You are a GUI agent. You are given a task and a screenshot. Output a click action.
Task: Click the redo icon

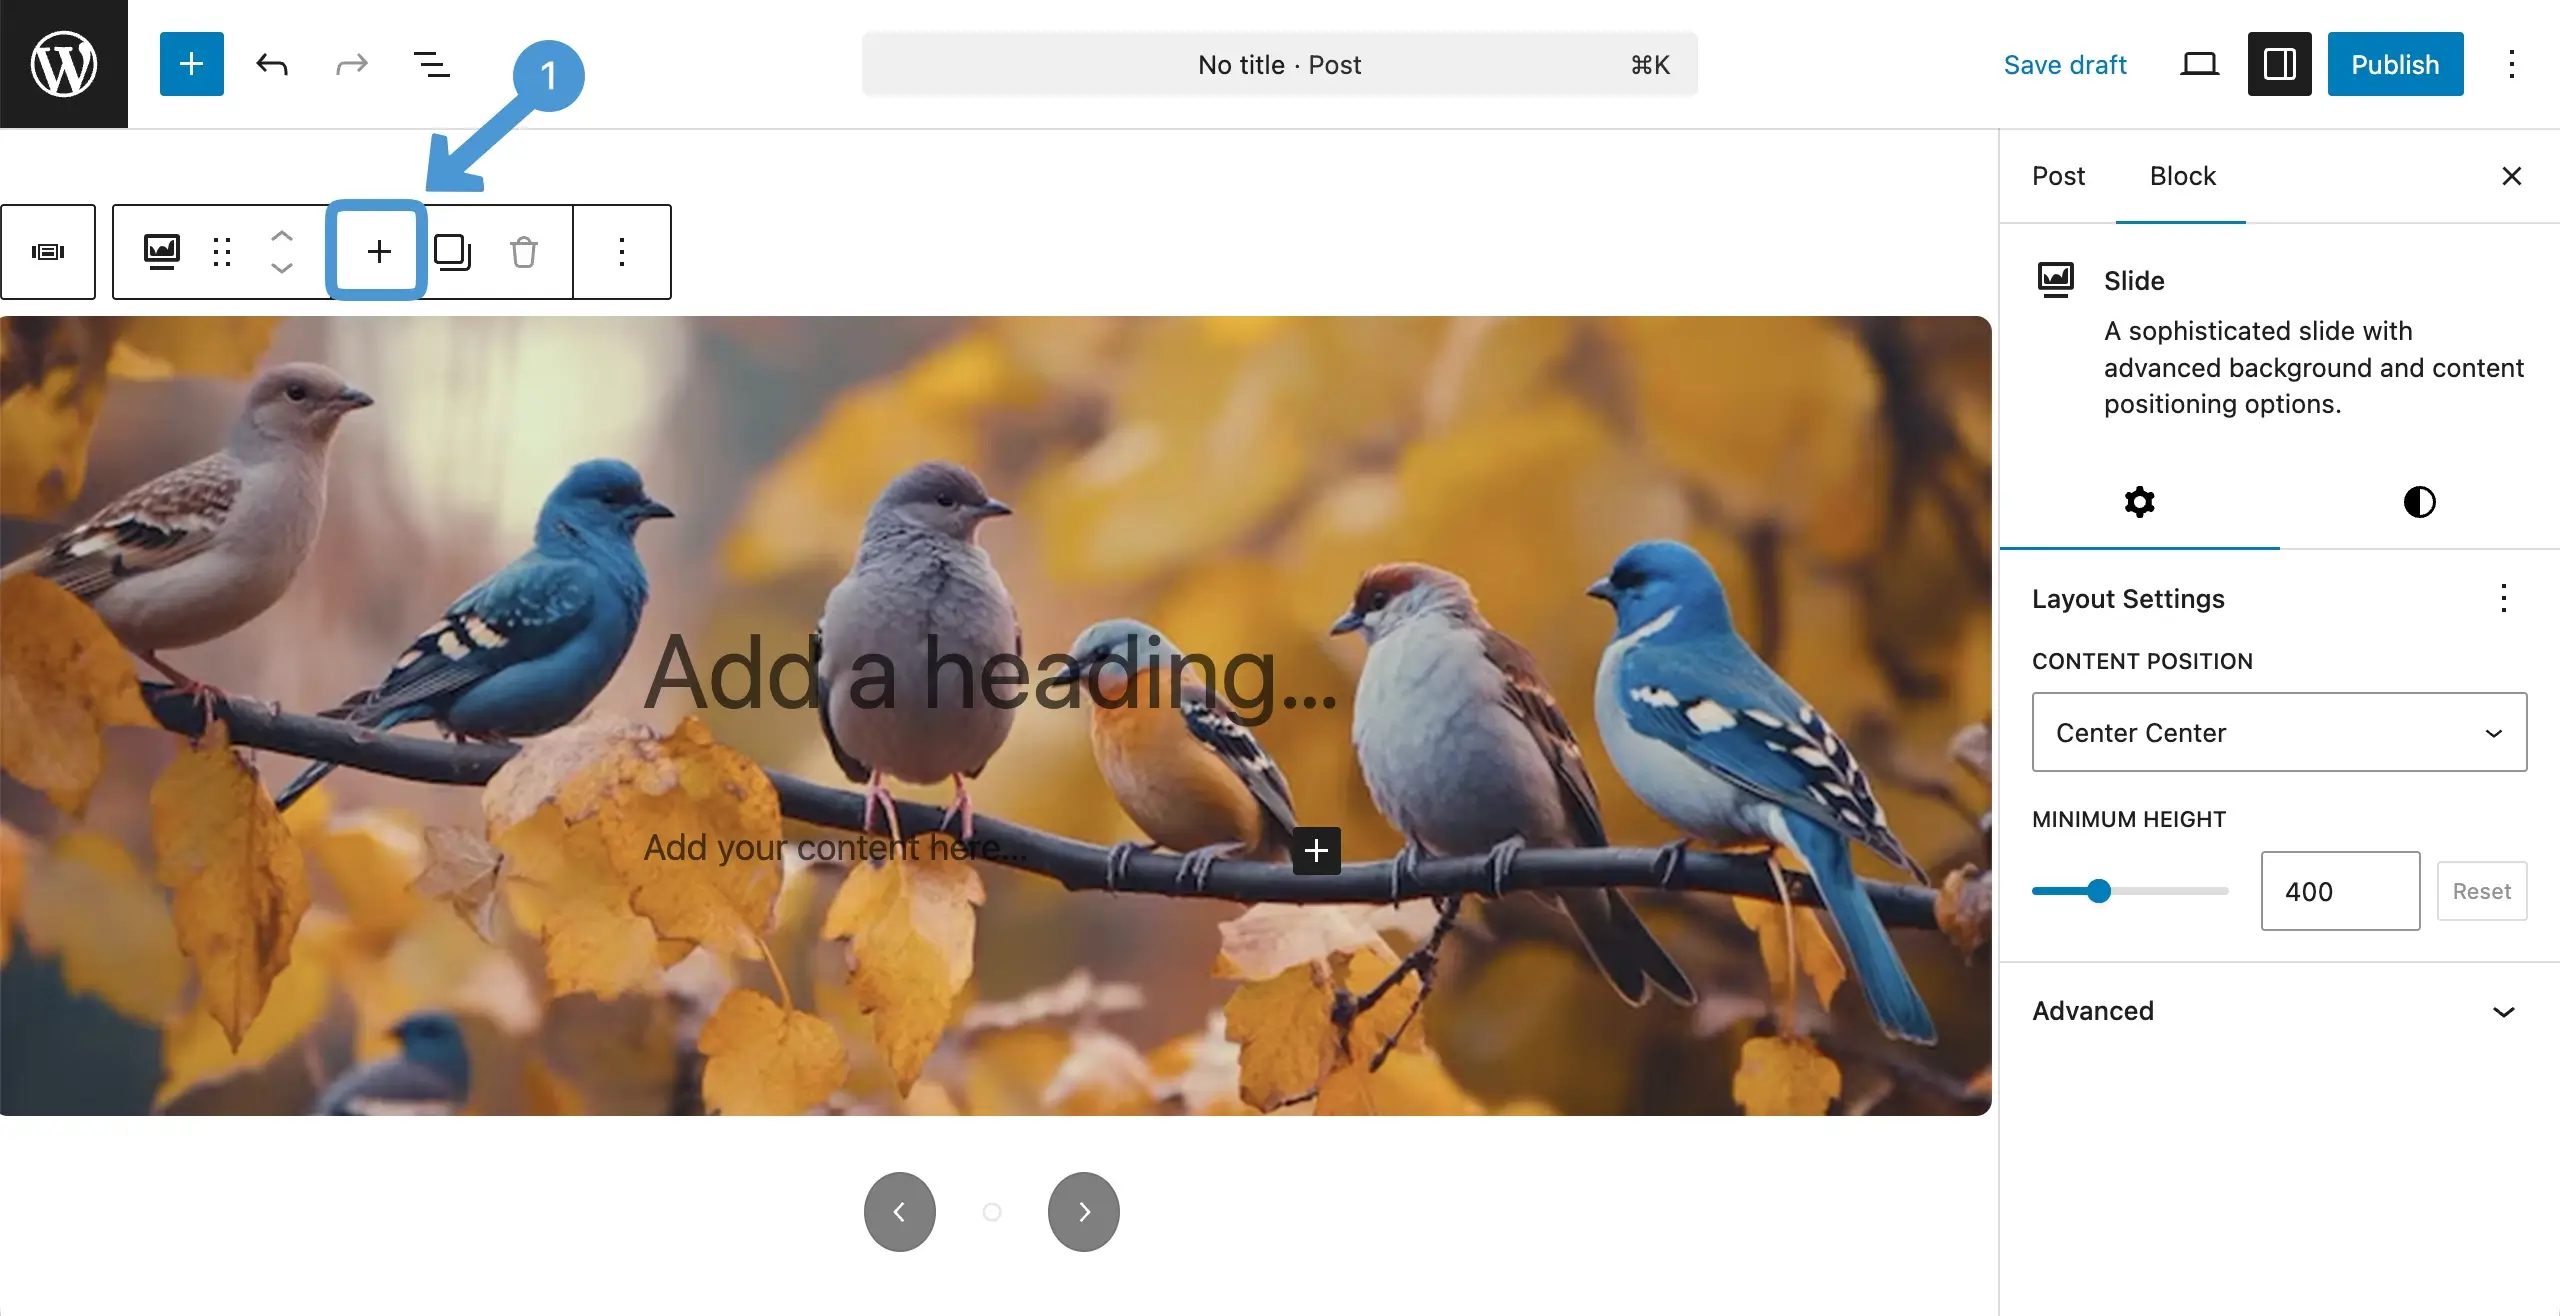coord(351,63)
